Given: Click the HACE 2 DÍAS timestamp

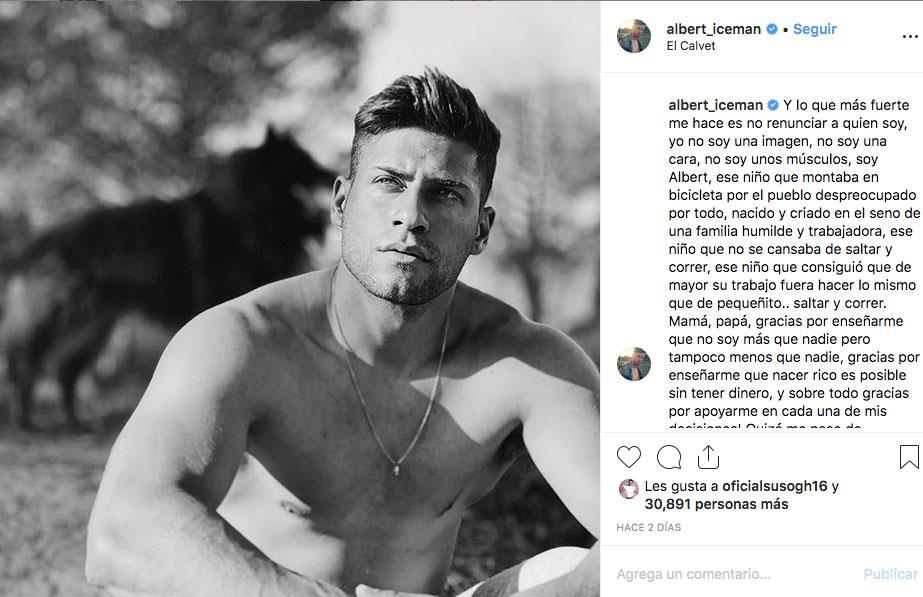Looking at the screenshot, I should coord(650,526).
